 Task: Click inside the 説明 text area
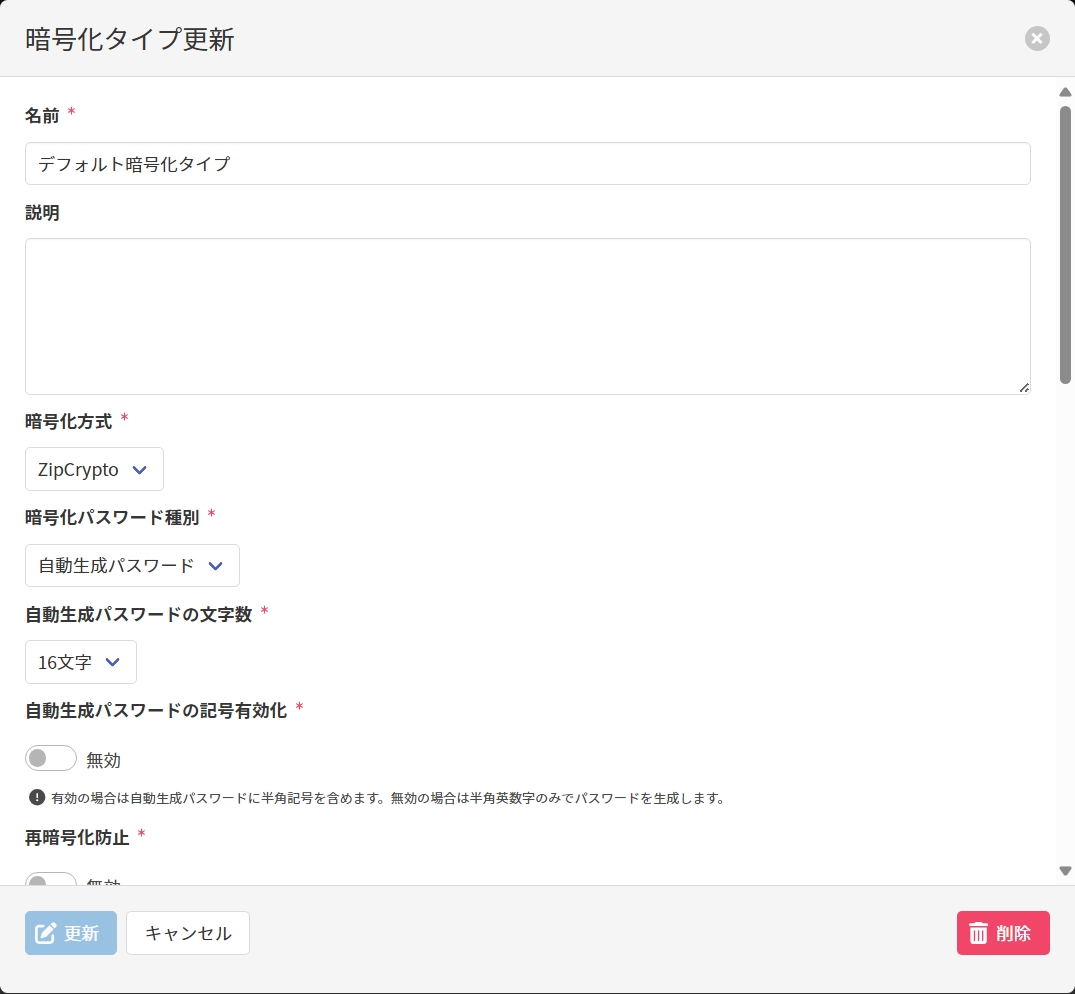527,316
